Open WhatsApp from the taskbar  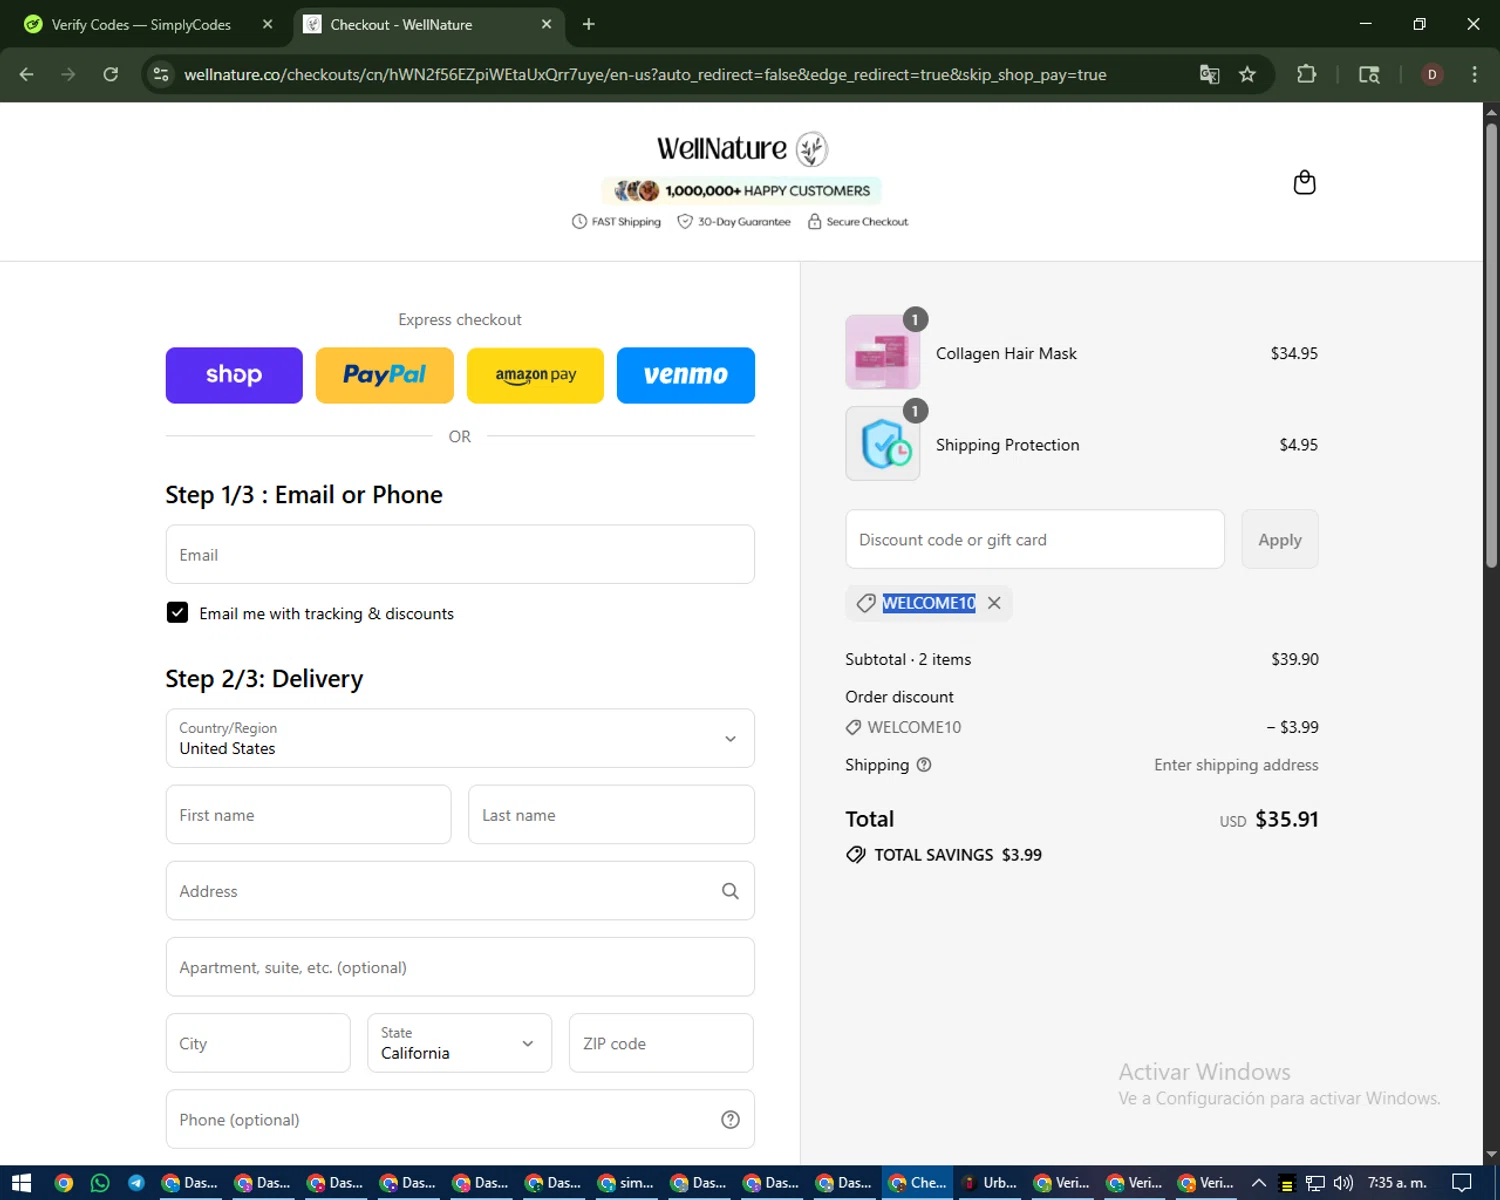click(100, 1183)
